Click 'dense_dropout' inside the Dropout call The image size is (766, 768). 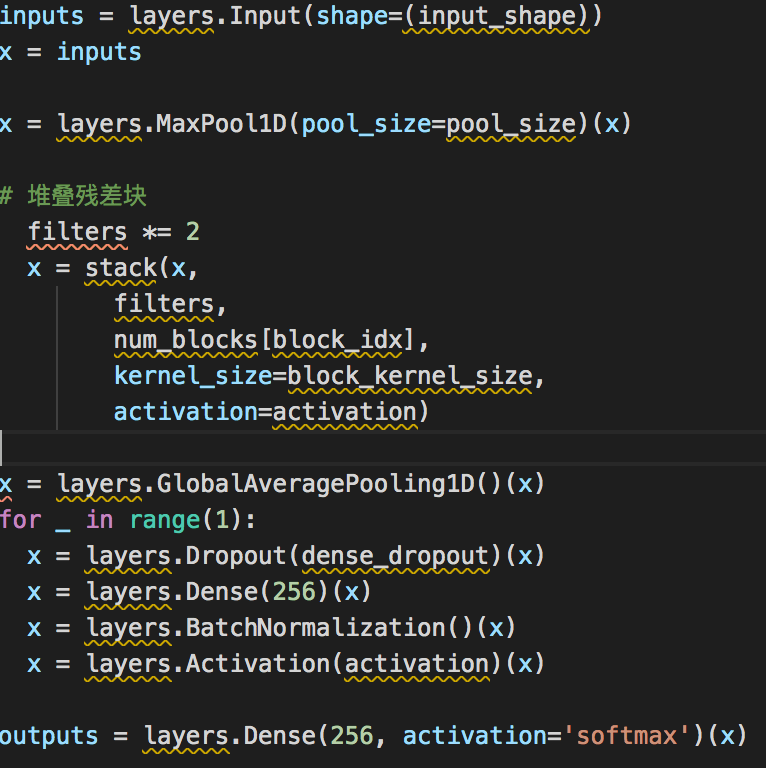click(395, 556)
